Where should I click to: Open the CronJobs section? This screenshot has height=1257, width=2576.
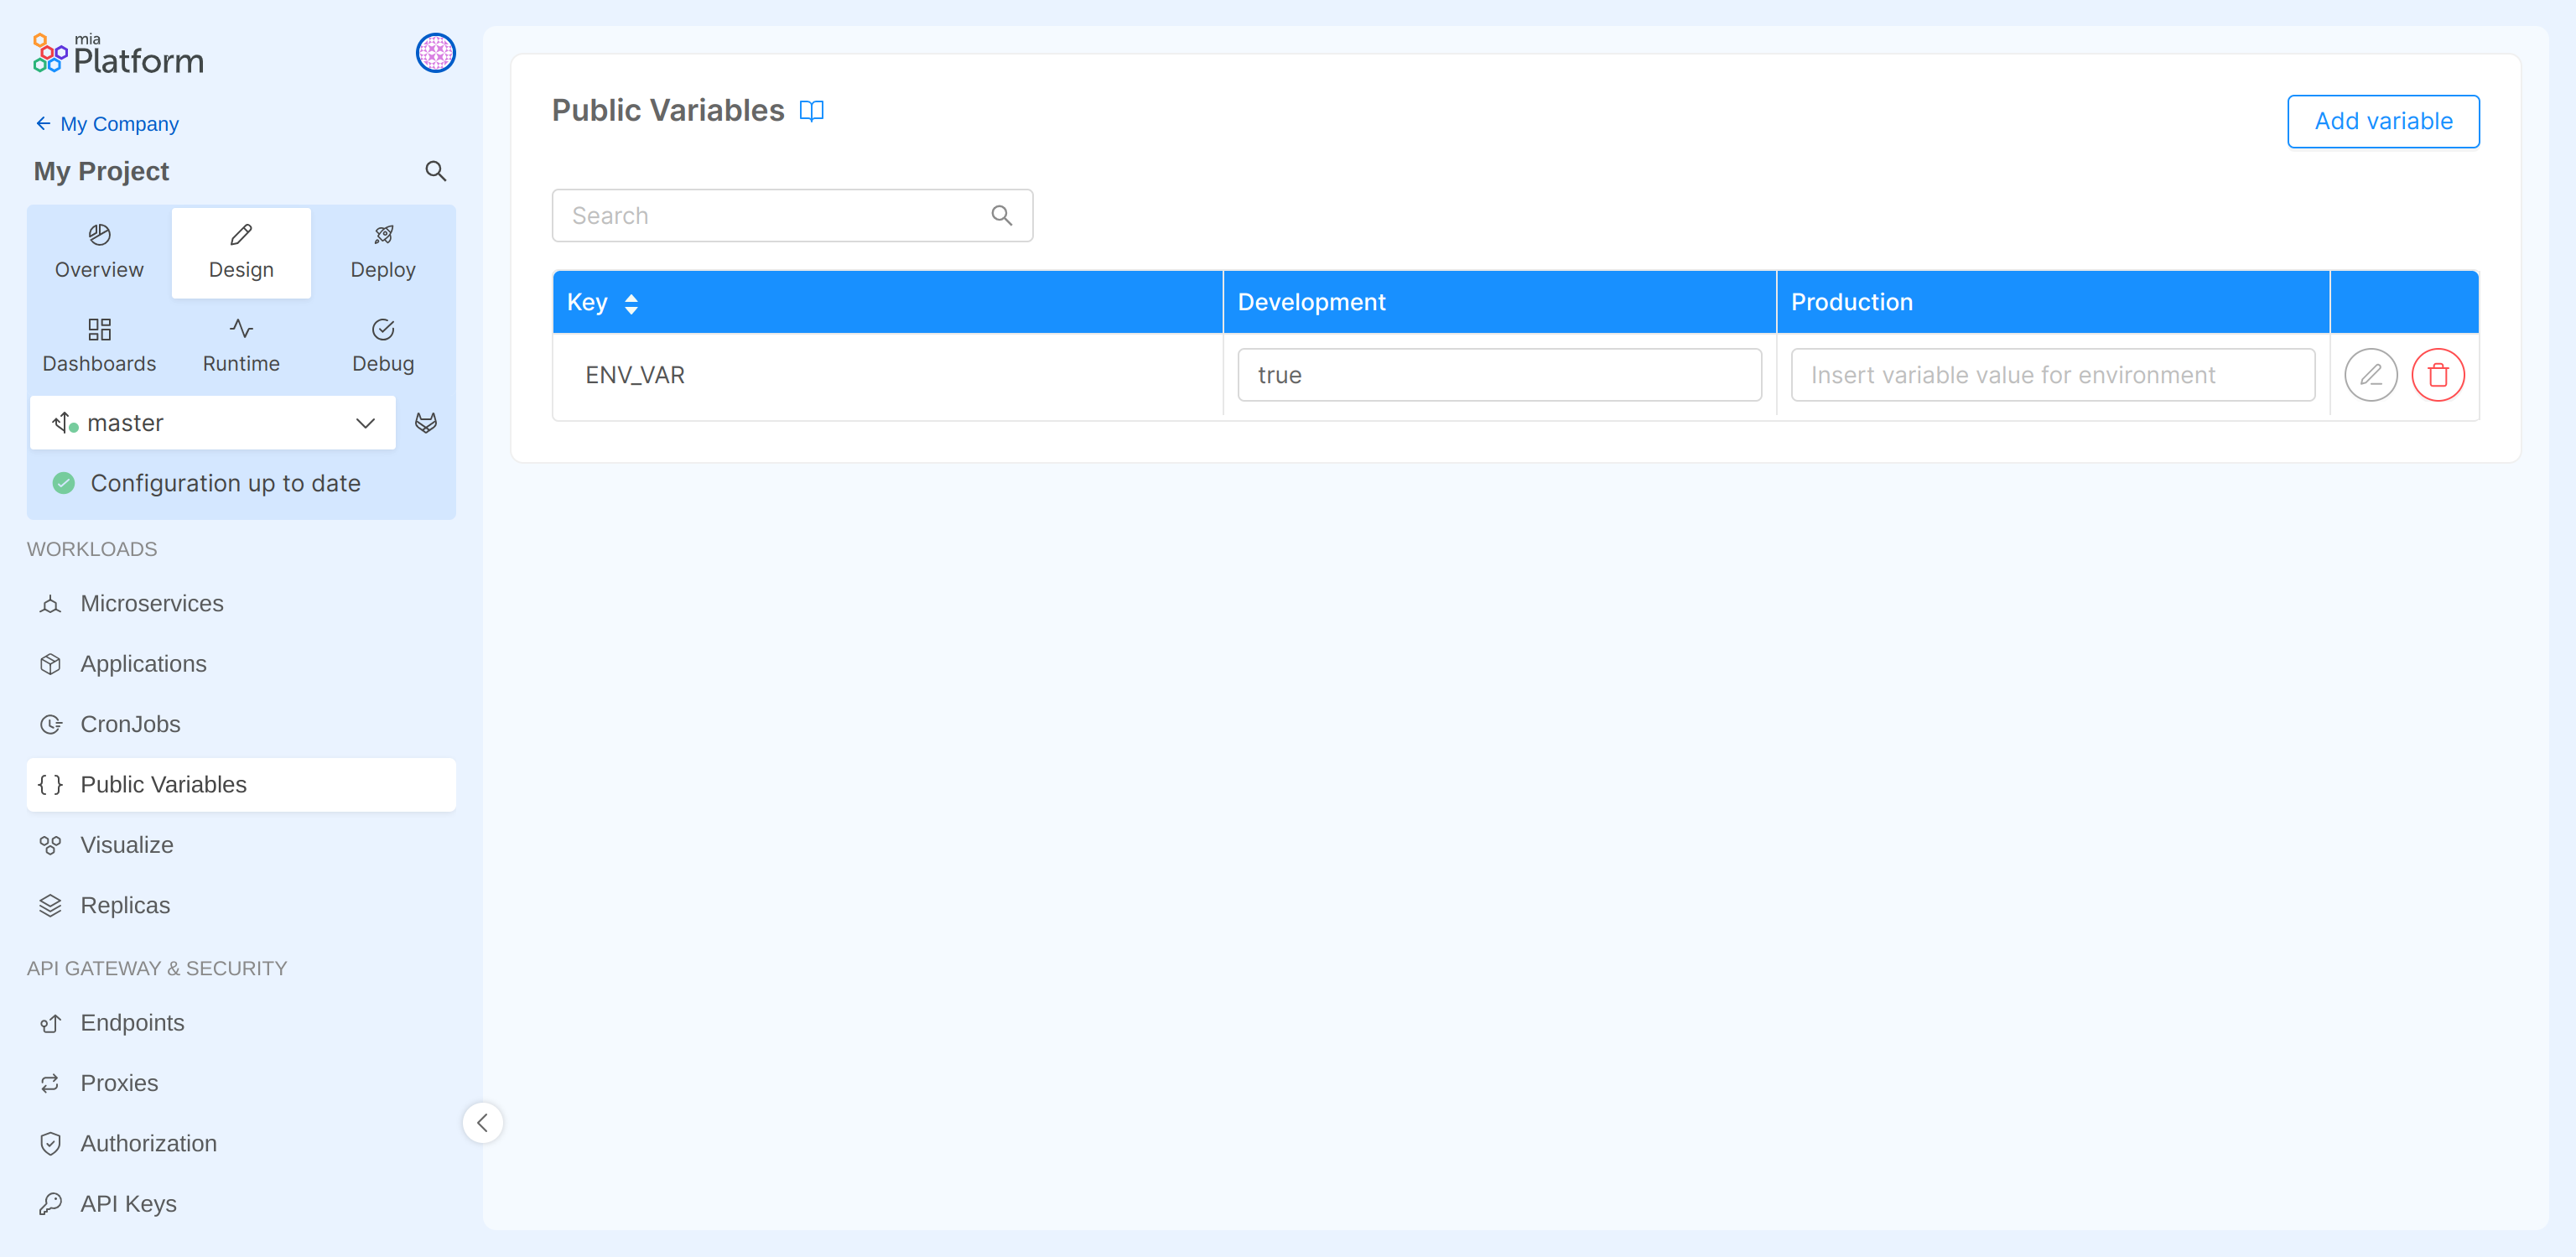click(130, 724)
